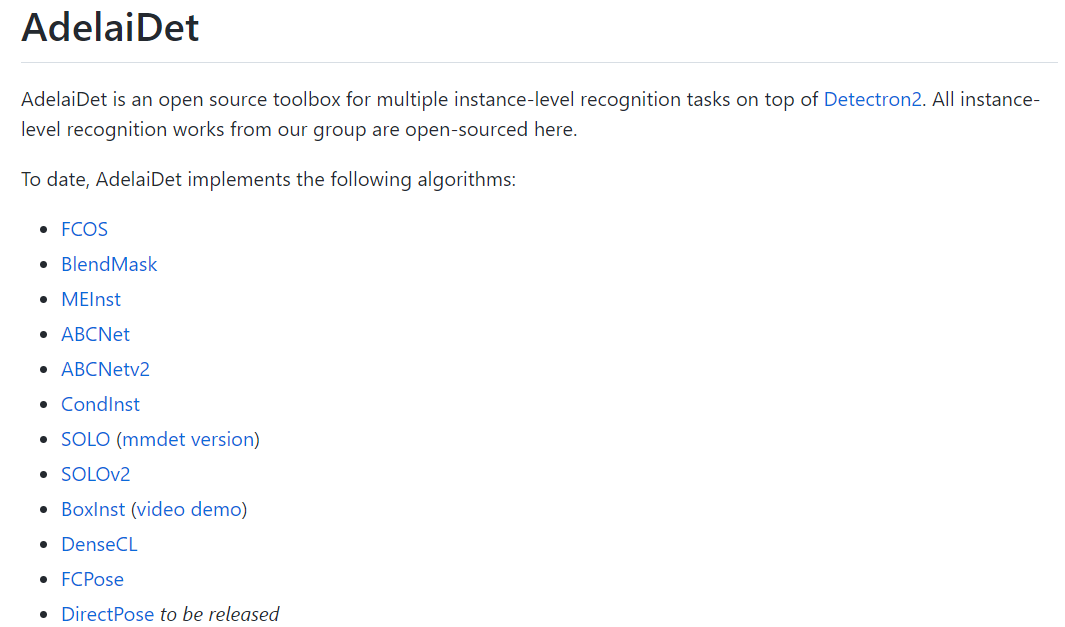Click the BoxInst link
Screen dimensions: 1065x627
tap(93, 510)
